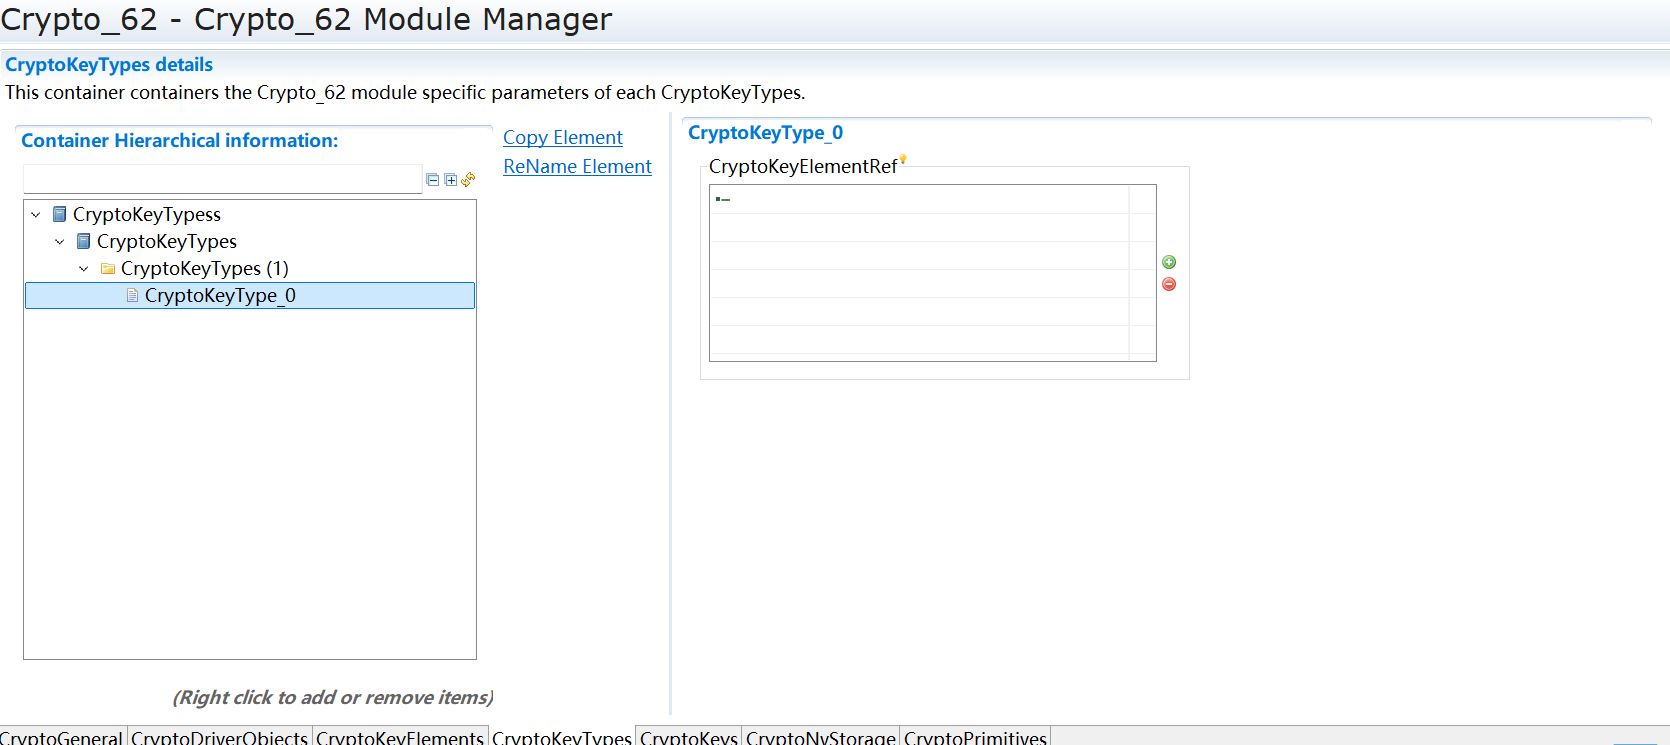
Task: Open the CryptoKeyElements tab
Action: 400,737
